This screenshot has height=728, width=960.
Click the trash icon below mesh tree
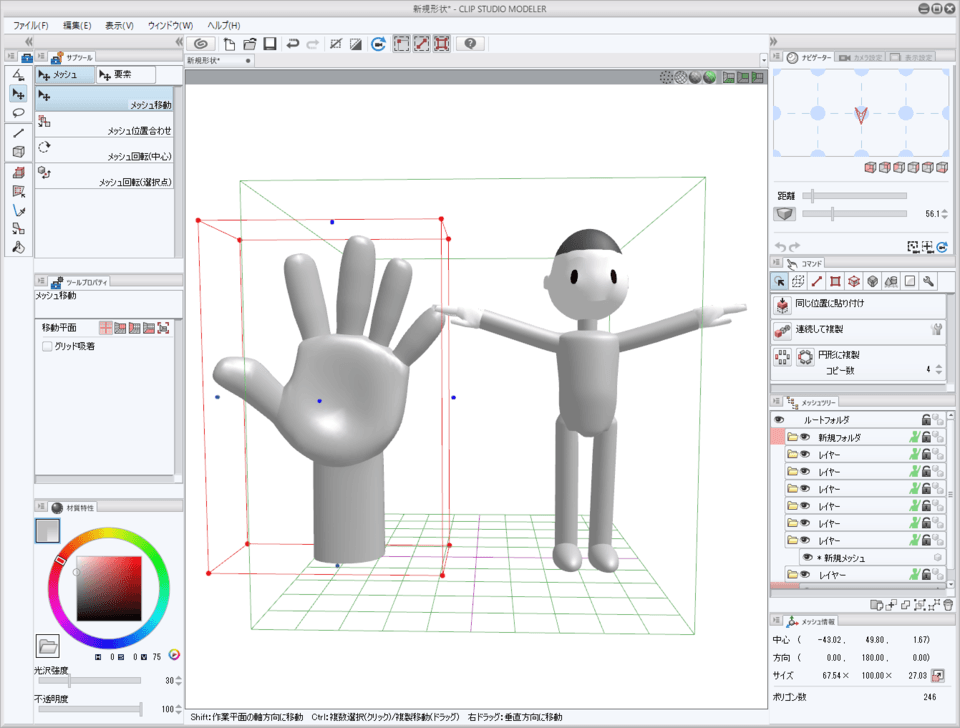(948, 605)
